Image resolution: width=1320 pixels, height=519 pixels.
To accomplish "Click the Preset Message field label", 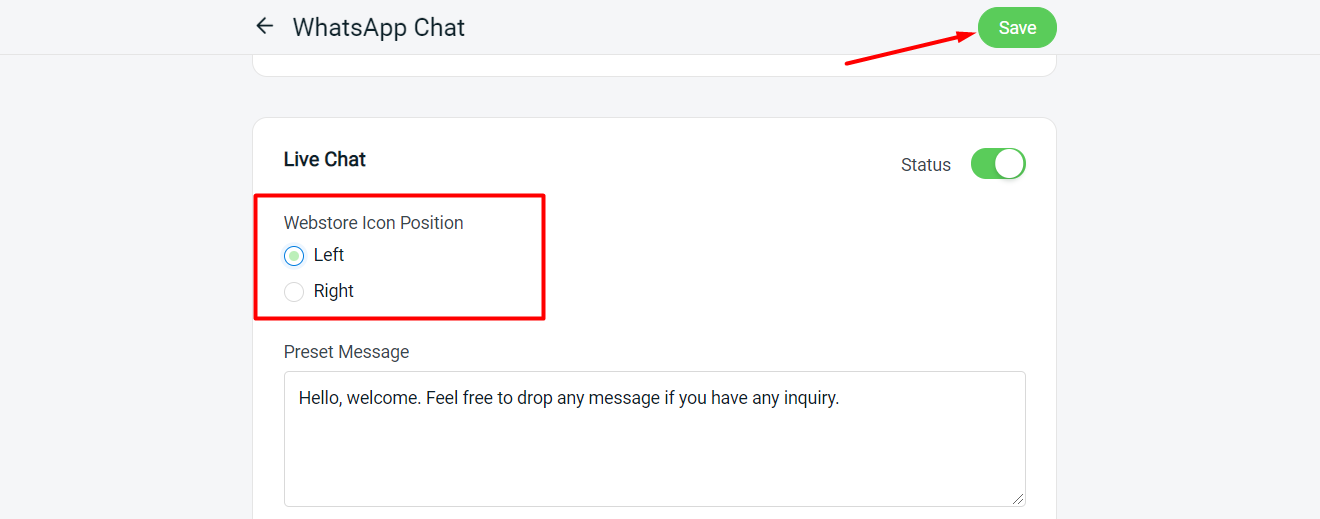I will pos(346,352).
